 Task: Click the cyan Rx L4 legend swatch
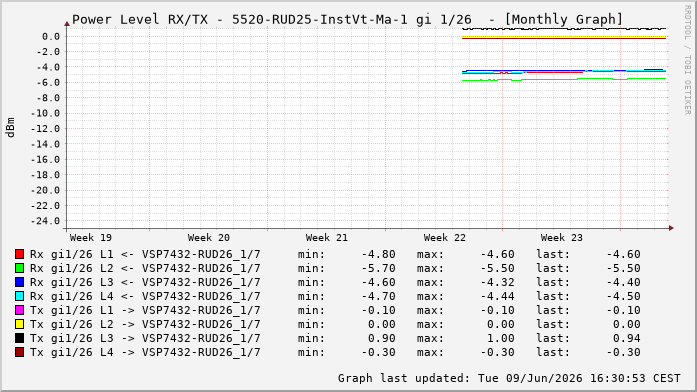(20, 296)
